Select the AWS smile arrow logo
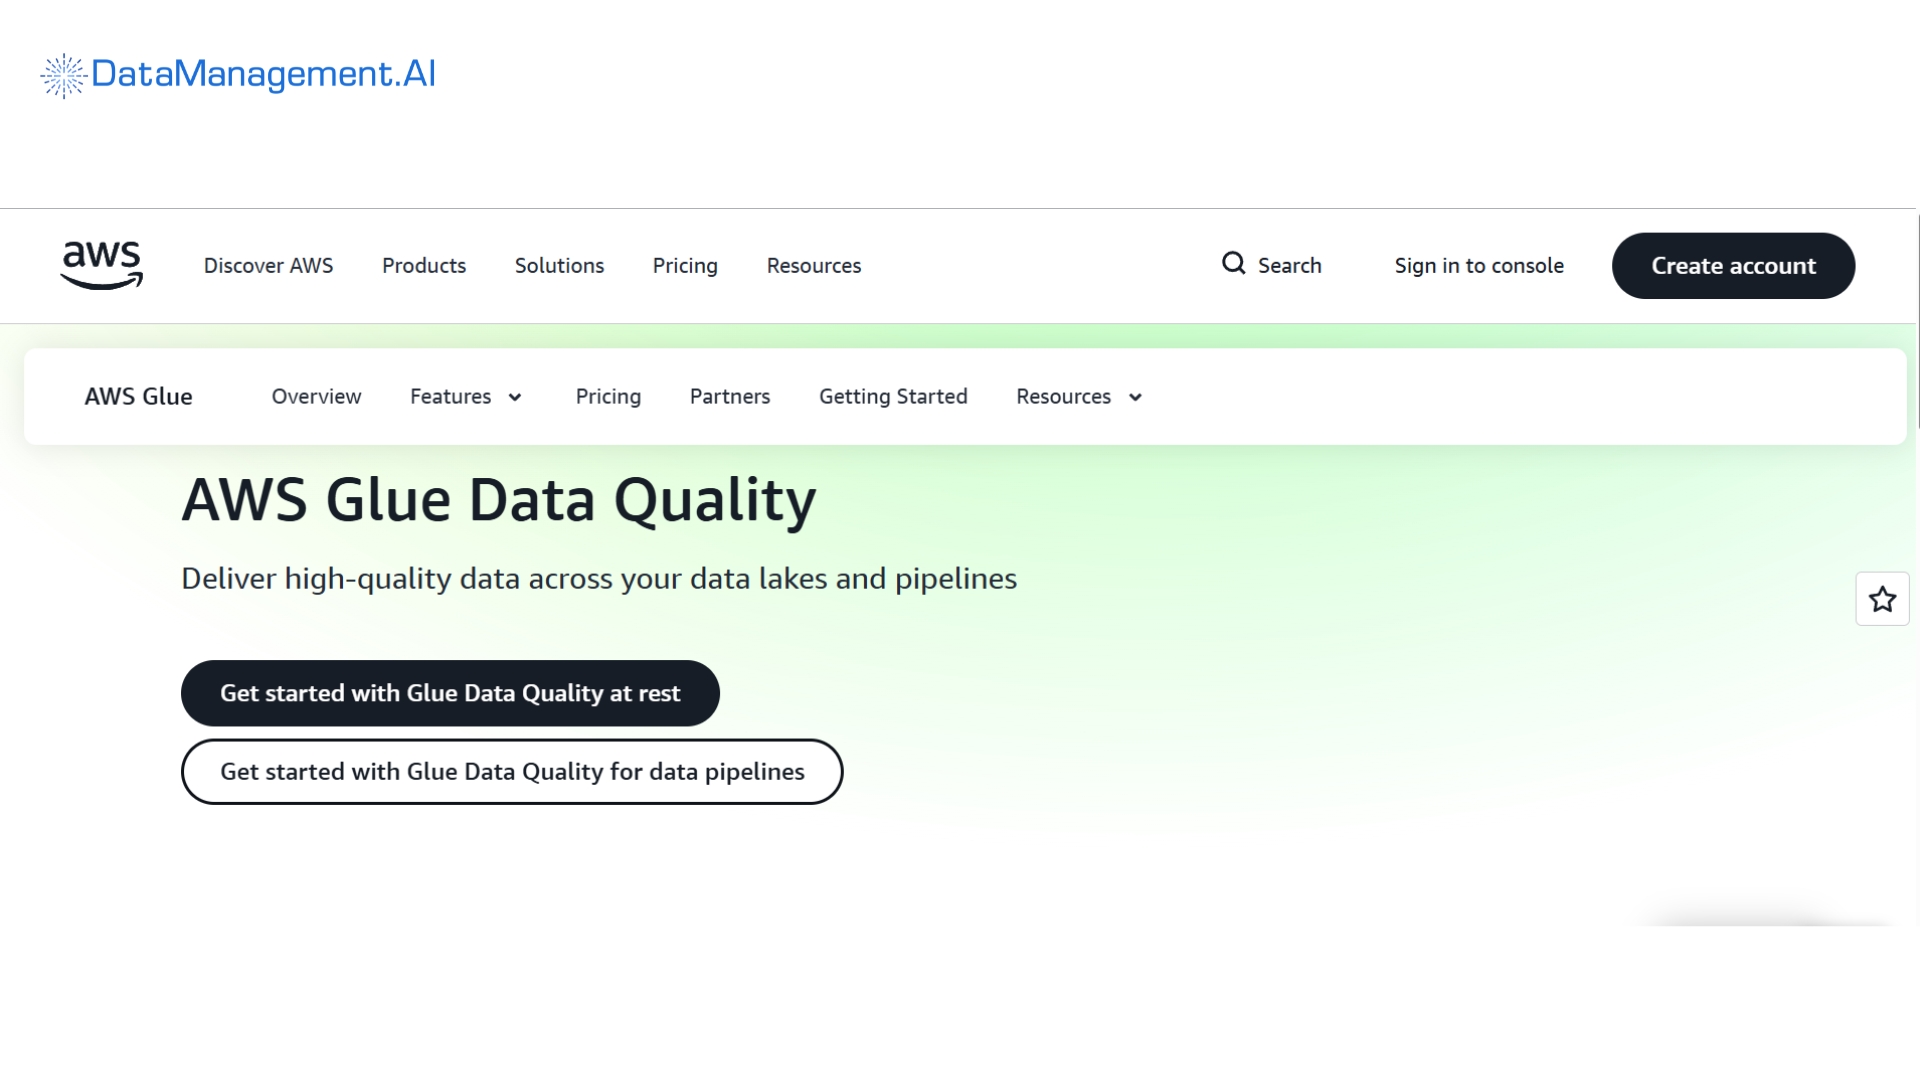This screenshot has height=1080, width=1920. [101, 280]
